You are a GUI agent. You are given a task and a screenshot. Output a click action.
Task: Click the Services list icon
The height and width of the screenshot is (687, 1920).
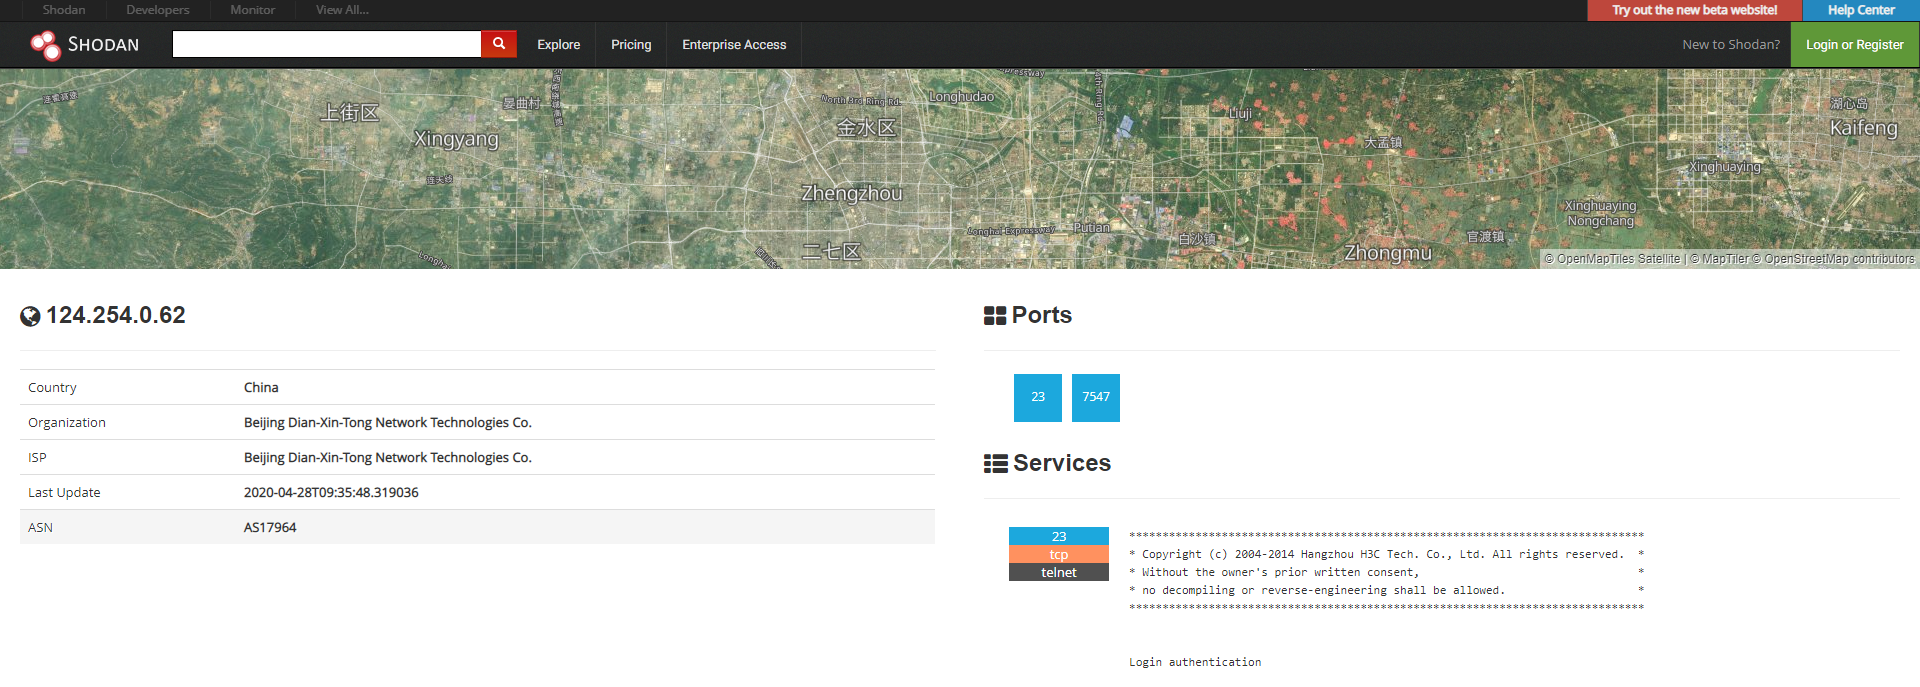click(996, 464)
